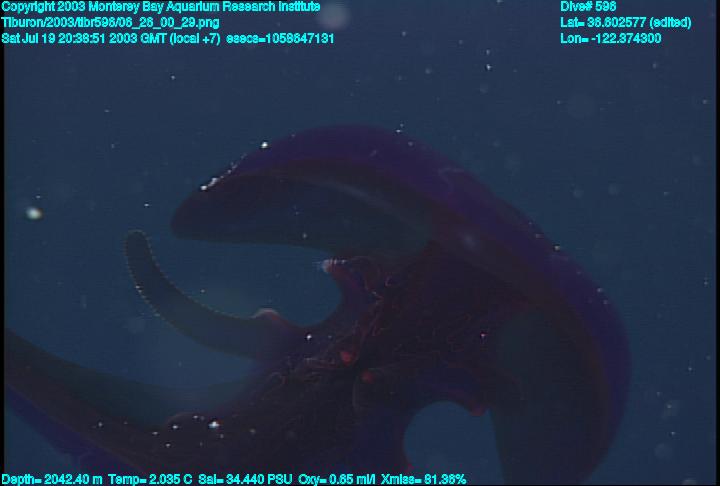Click the serrated curved arm of the jellyfish
This screenshot has height=486, width=720.
tap(160, 290)
